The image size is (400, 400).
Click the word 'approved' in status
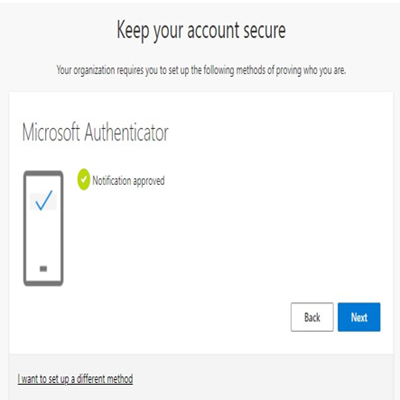click(x=149, y=181)
